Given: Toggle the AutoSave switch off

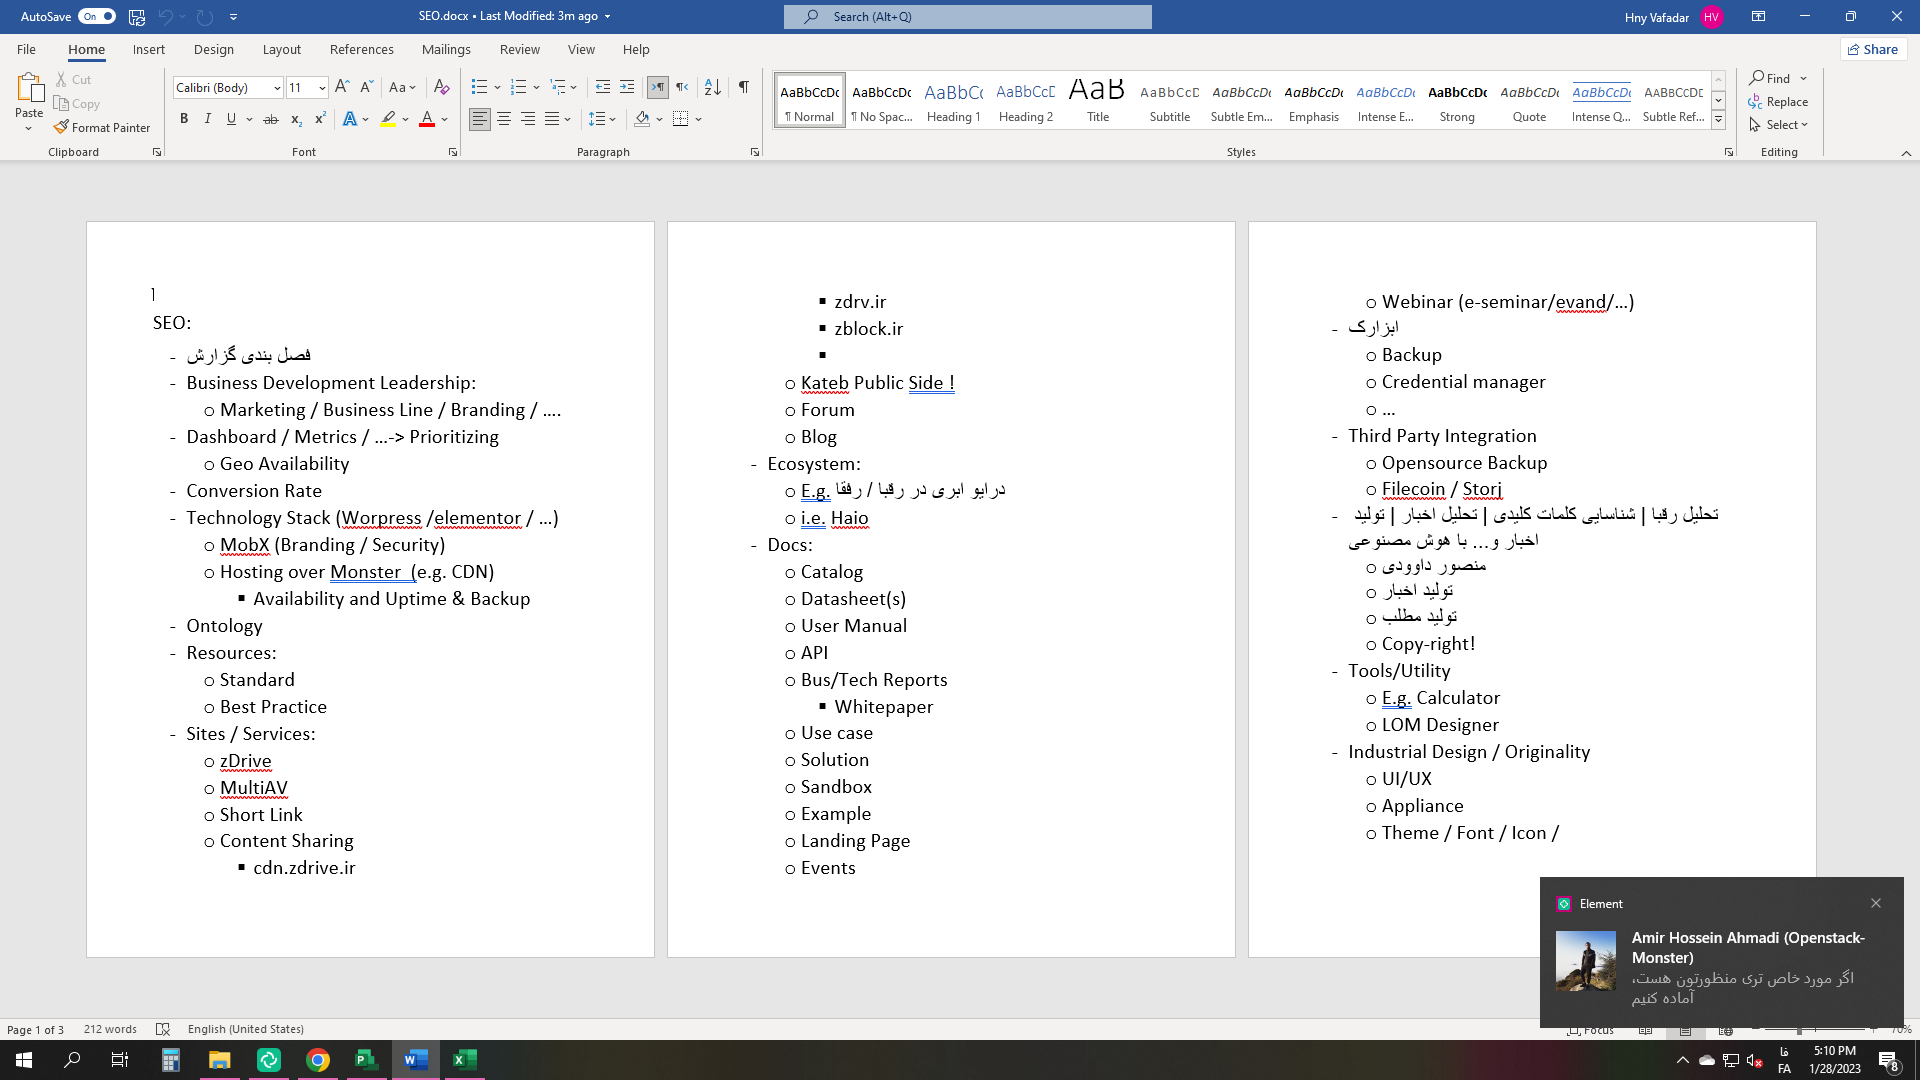Looking at the screenshot, I should (x=97, y=16).
